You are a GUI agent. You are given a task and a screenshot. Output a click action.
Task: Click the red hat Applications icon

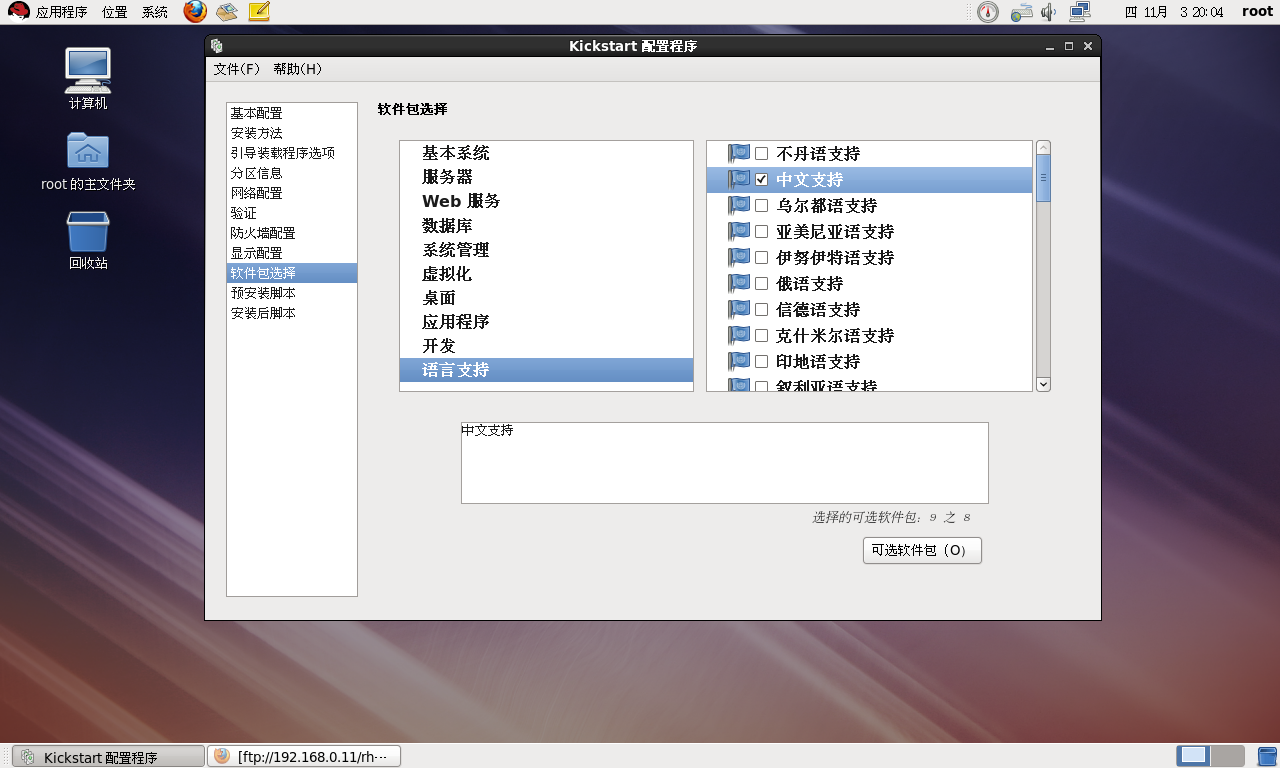(19, 12)
